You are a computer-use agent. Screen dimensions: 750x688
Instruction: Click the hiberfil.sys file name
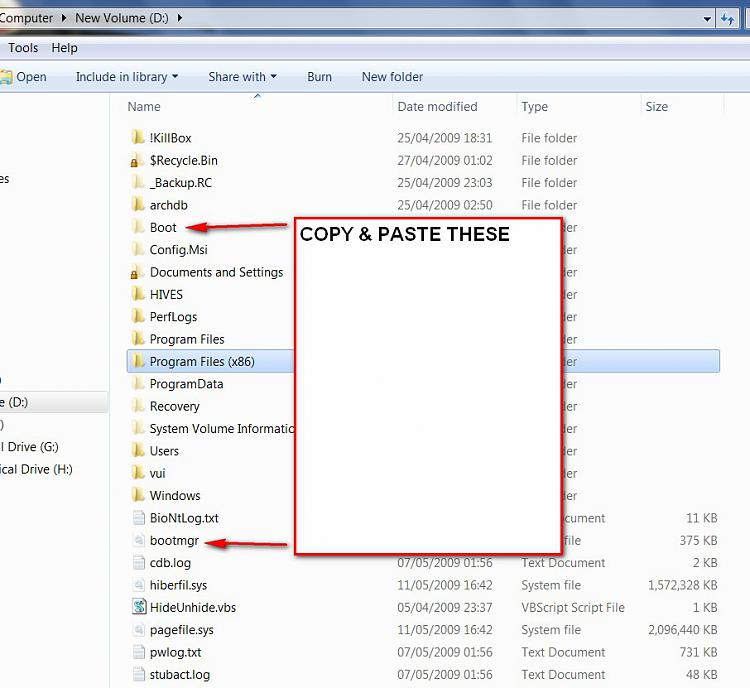click(178, 585)
